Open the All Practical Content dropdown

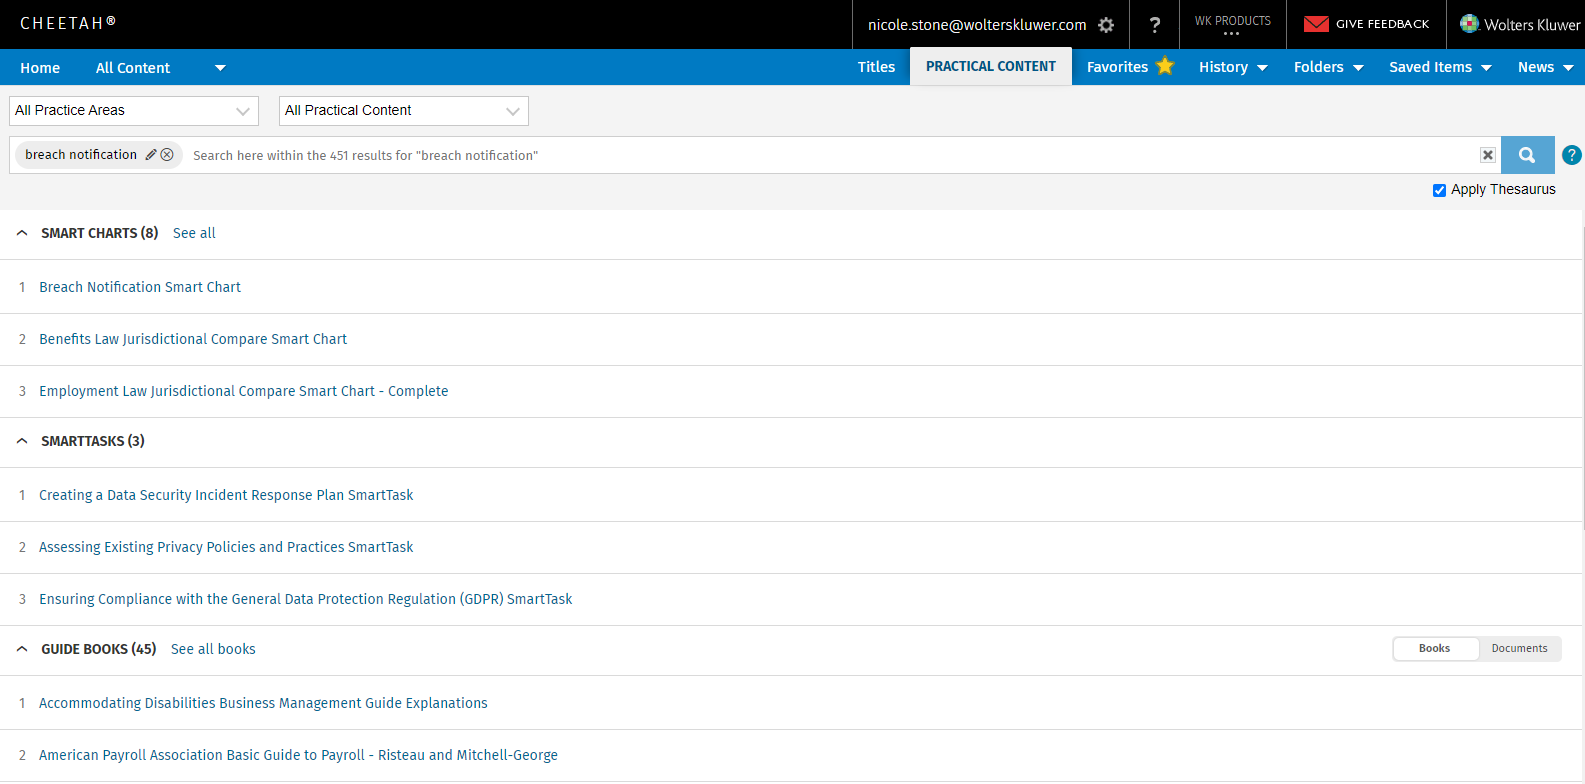point(404,111)
